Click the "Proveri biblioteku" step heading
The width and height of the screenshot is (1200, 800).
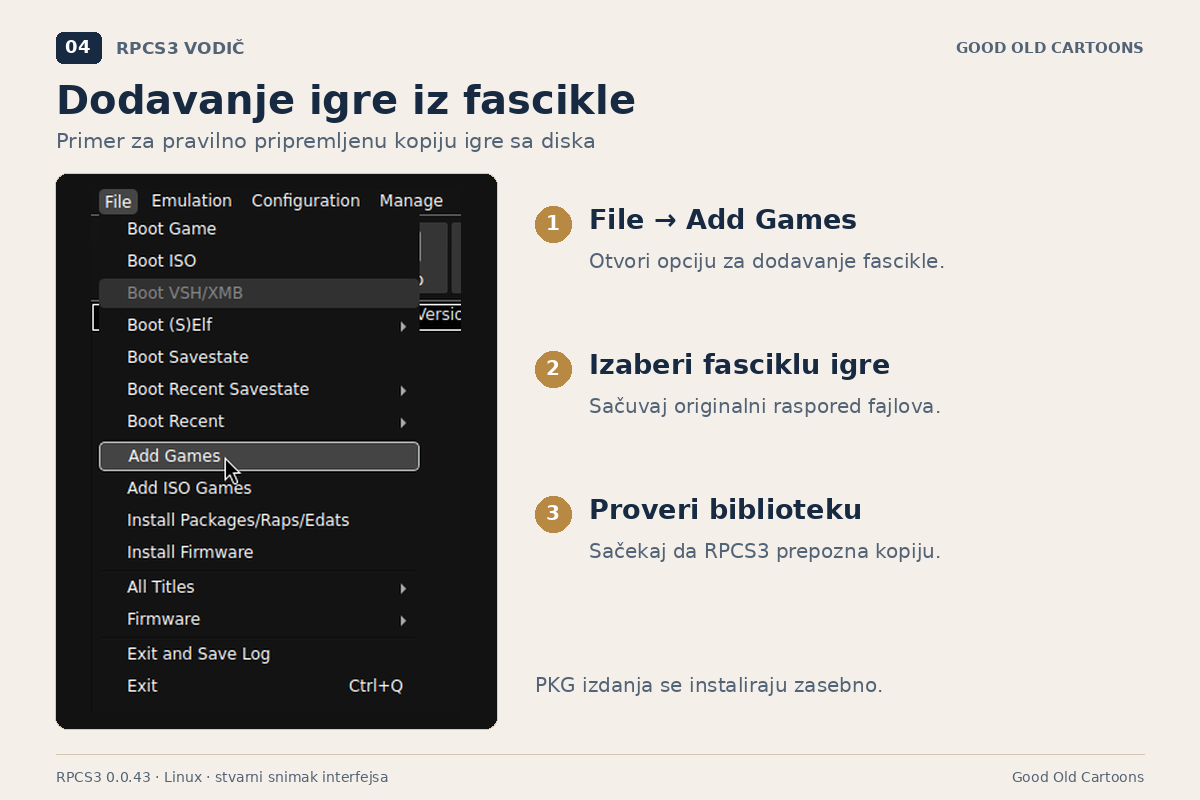coord(725,510)
